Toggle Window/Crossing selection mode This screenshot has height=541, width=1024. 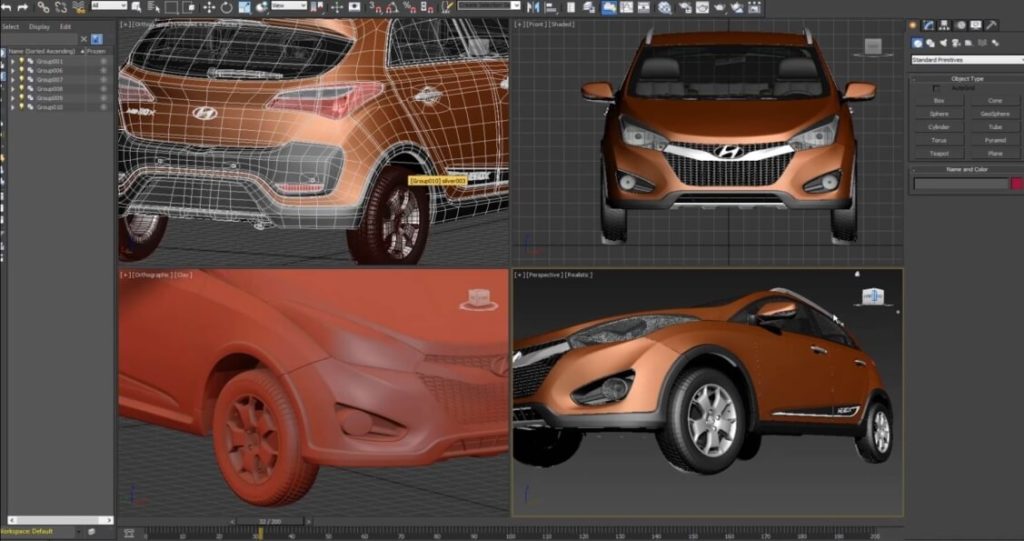189,7
